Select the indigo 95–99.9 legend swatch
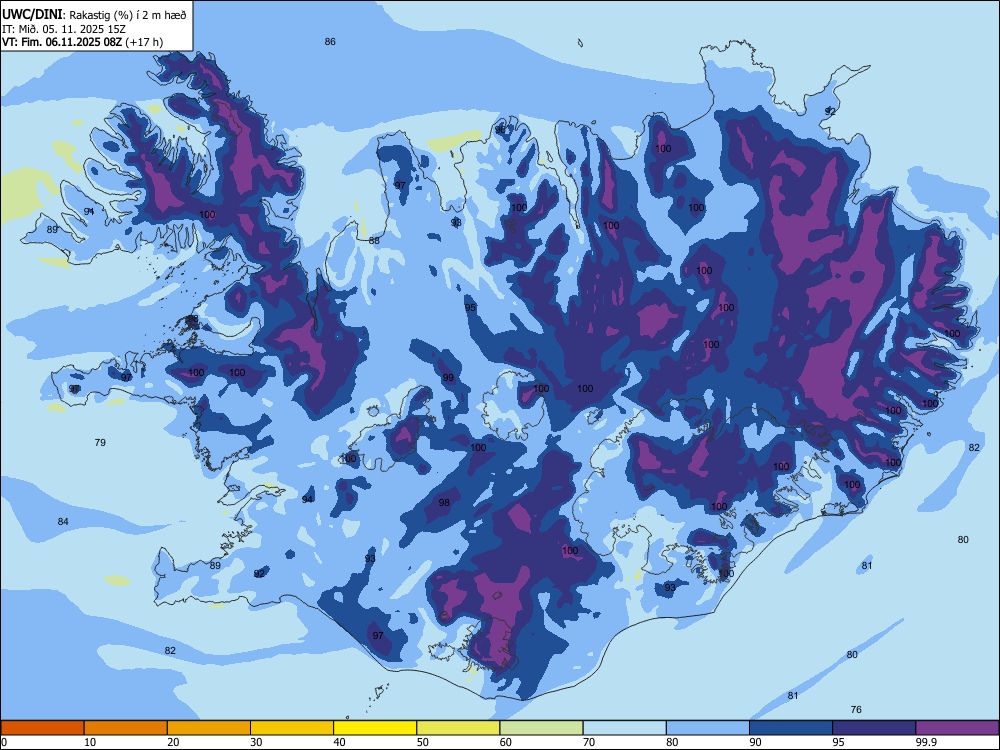The height and width of the screenshot is (750, 1000). (874, 728)
